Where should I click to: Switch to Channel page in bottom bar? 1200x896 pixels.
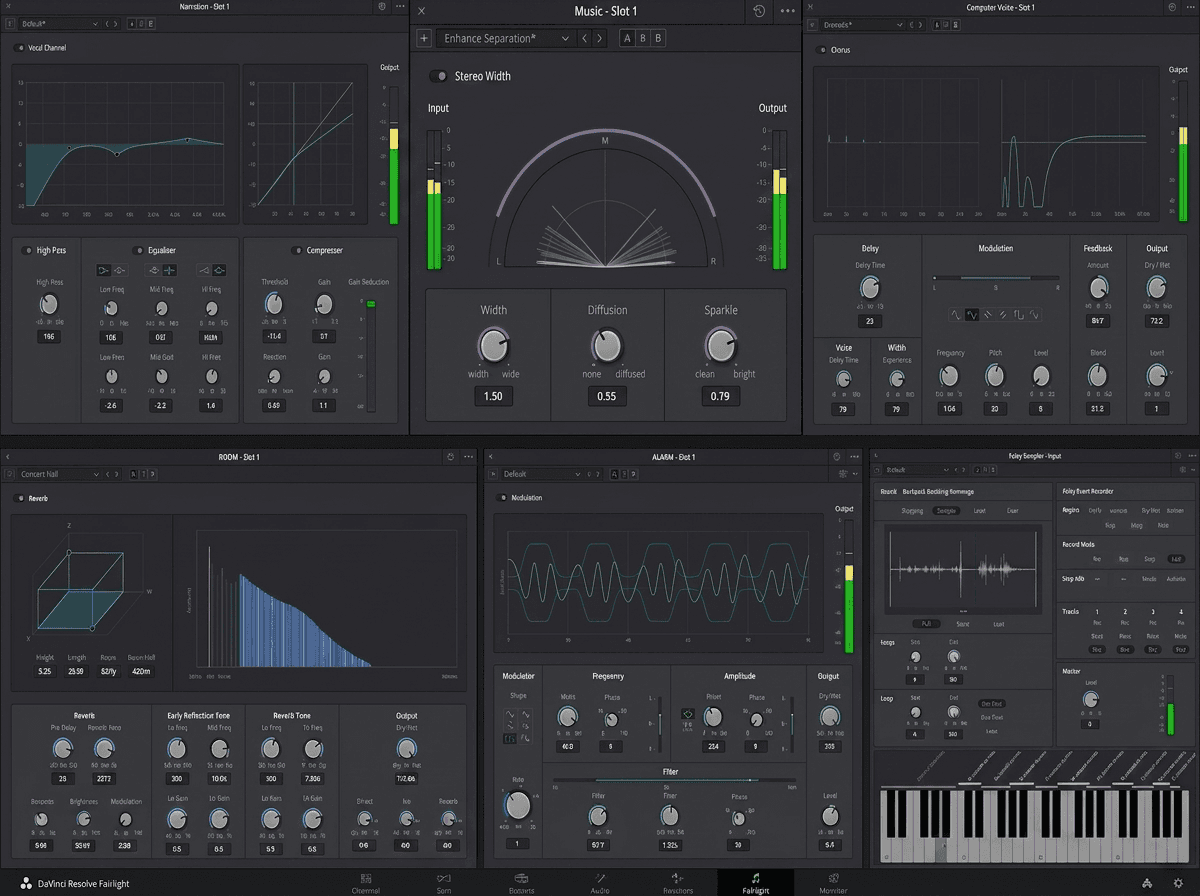365,883
